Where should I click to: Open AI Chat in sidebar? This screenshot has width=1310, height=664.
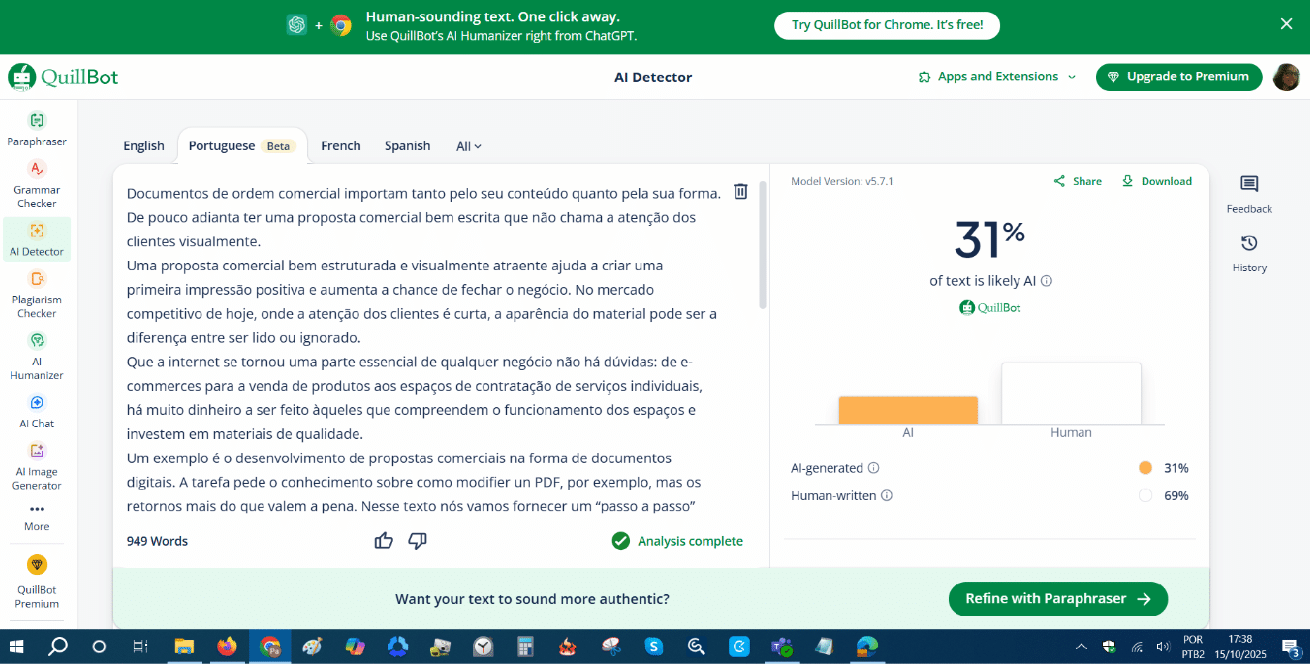coord(37,411)
